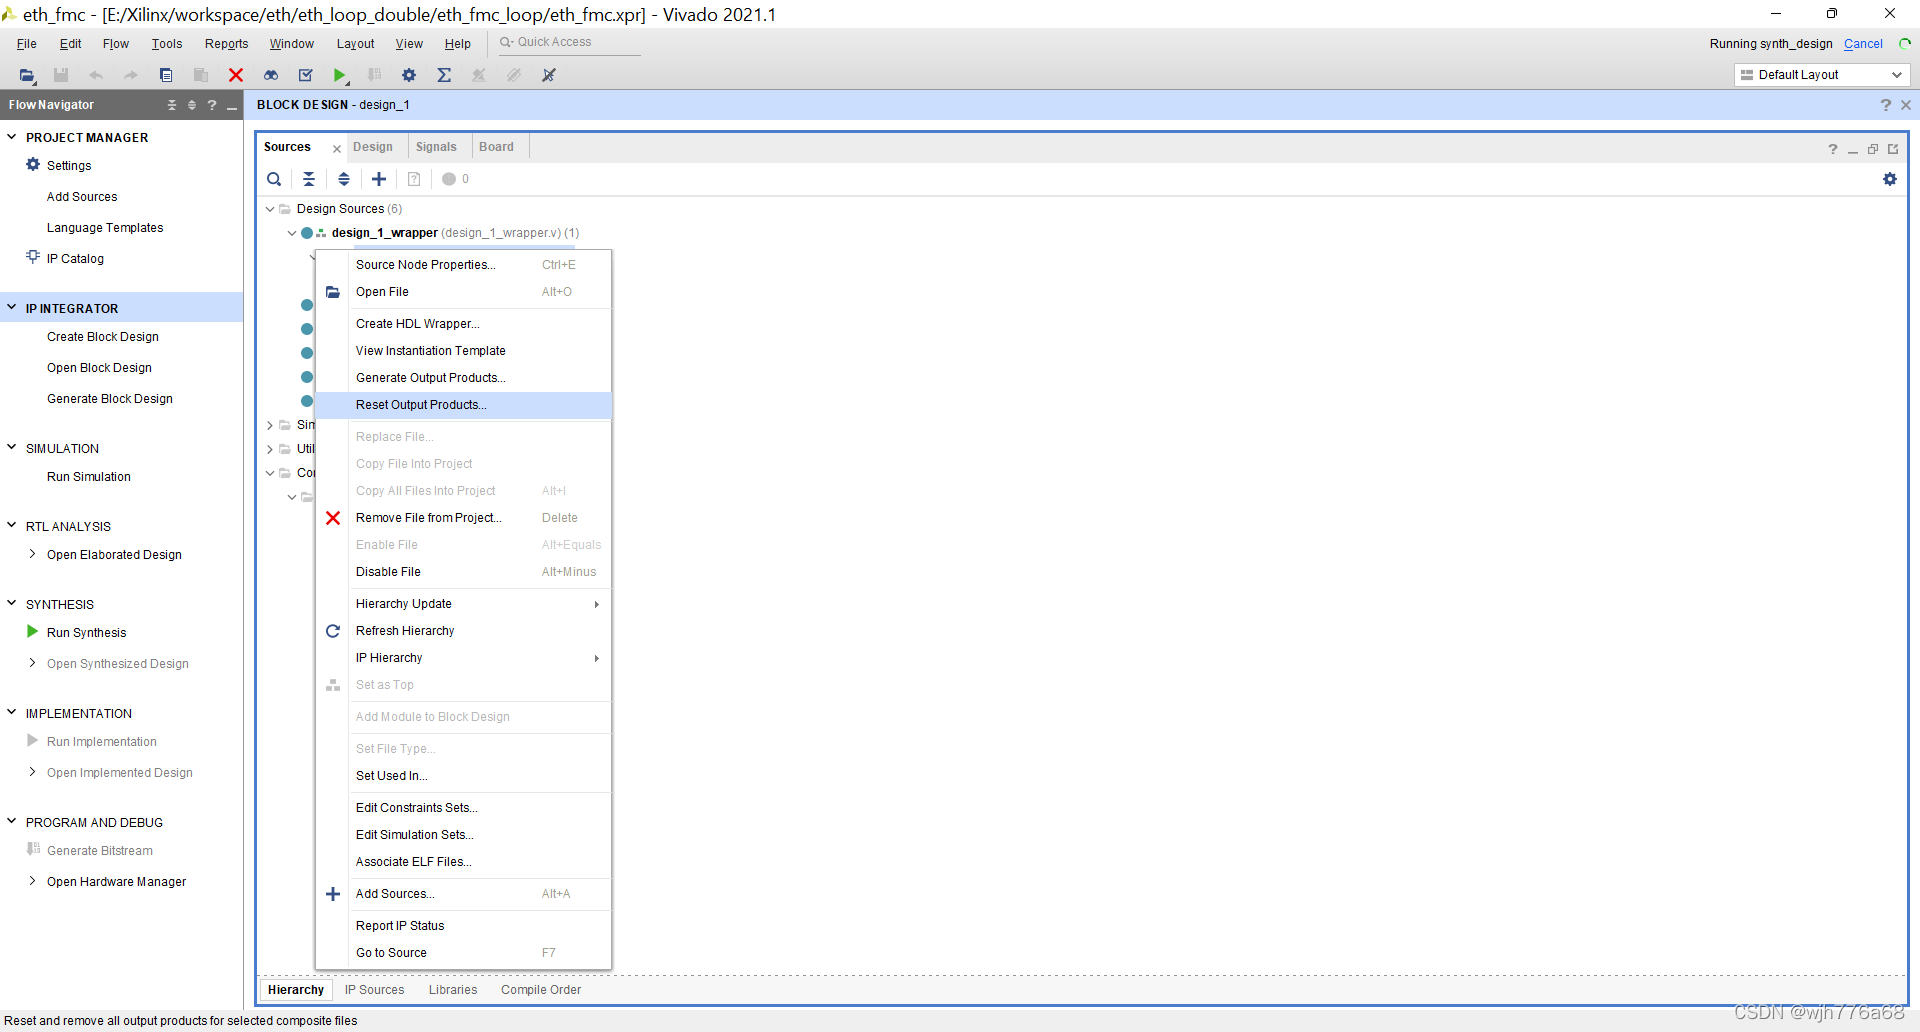
Task: Click the crossed-out debug toolbar icon
Action: (x=549, y=75)
